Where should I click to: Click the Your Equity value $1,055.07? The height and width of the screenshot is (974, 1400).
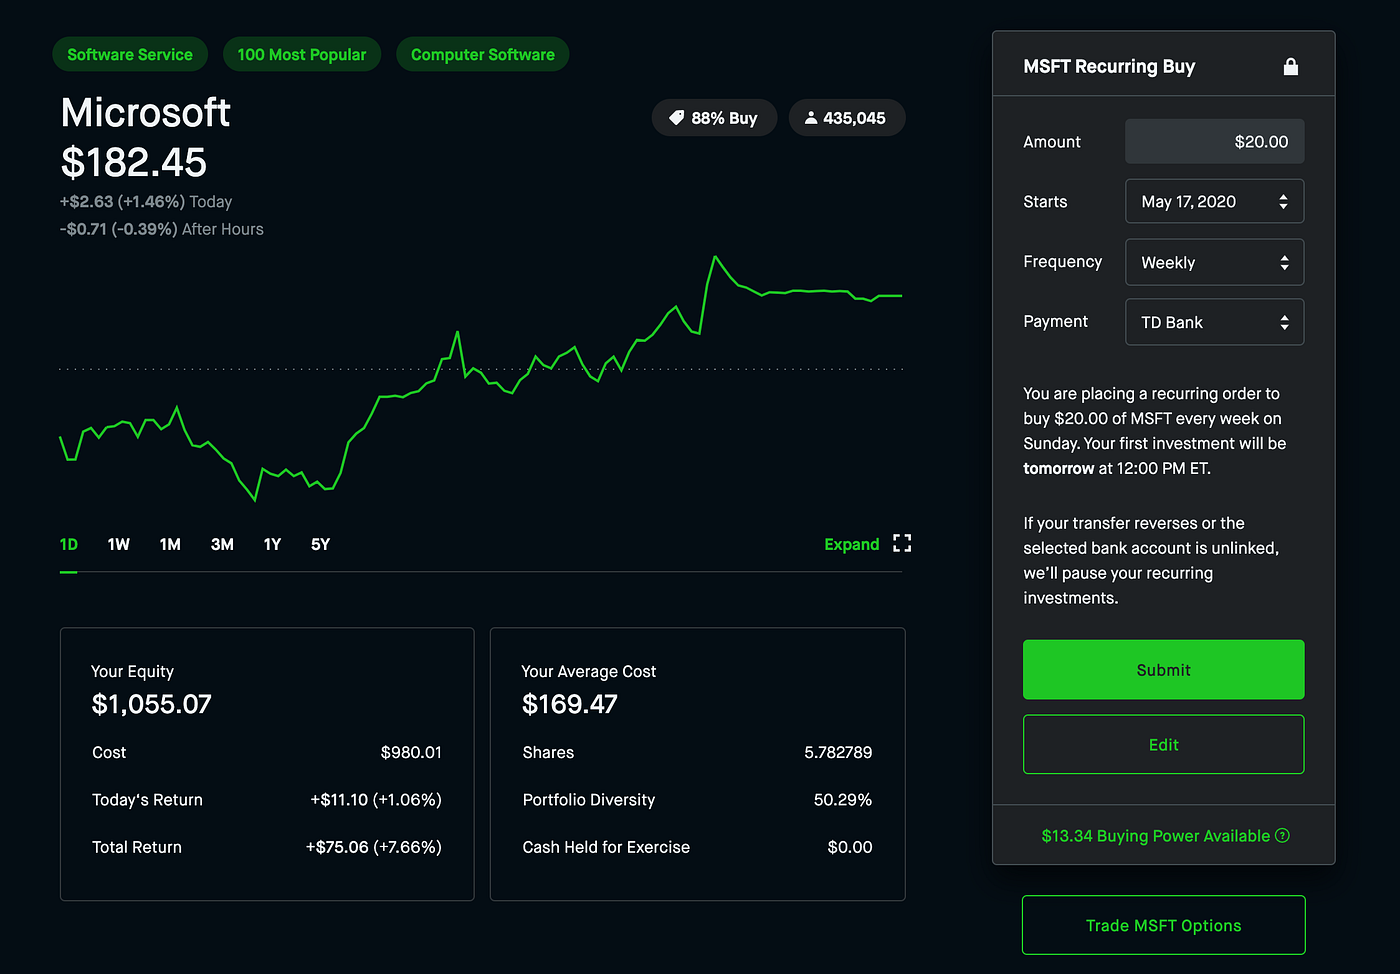(151, 704)
